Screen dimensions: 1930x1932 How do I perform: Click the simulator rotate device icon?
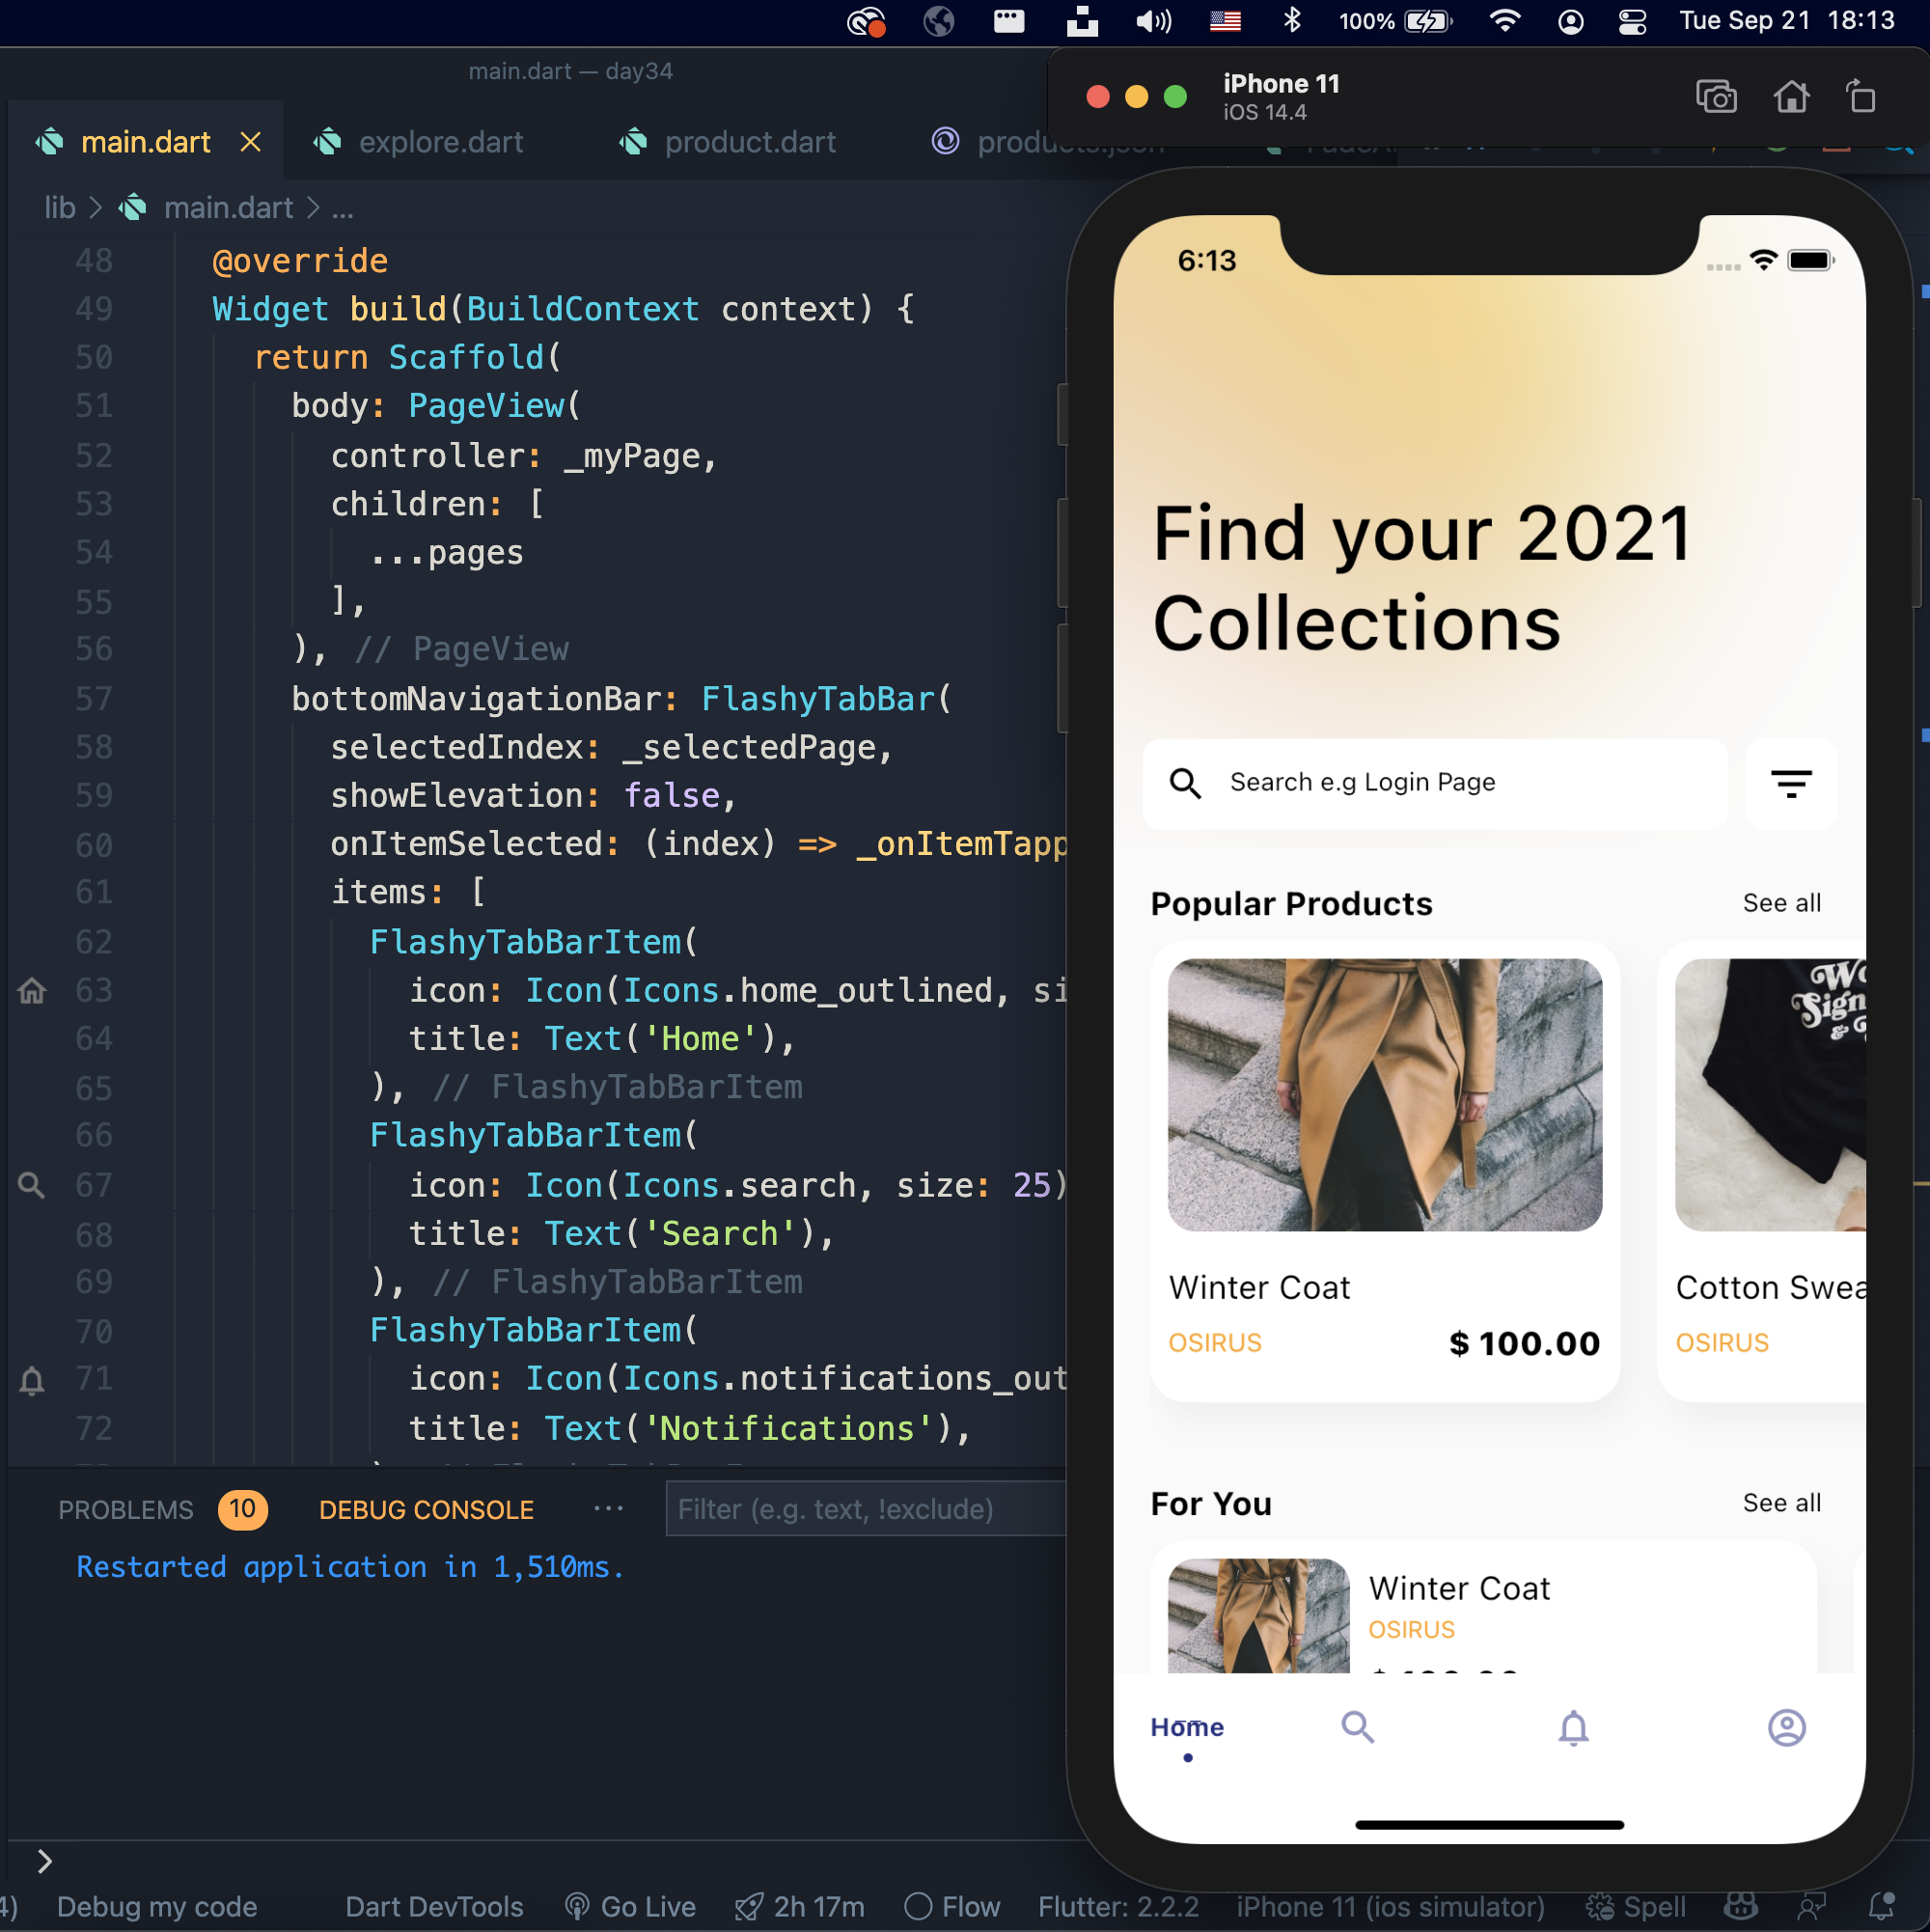pos(1861,97)
